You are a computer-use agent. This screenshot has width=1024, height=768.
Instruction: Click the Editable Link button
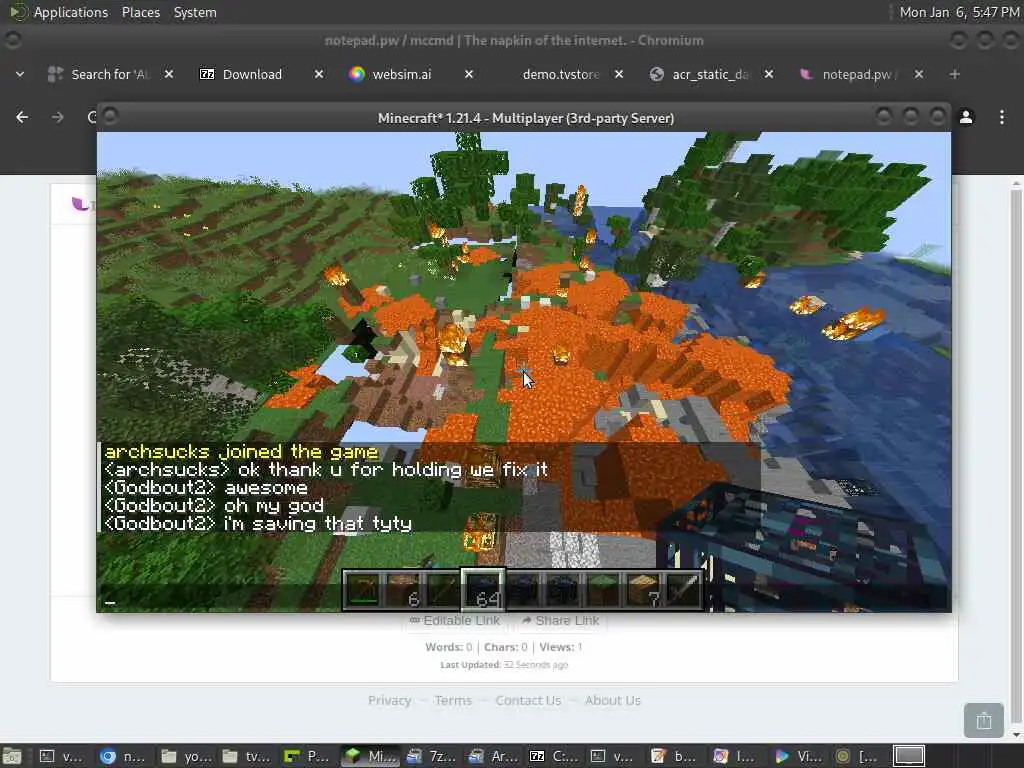click(x=455, y=620)
